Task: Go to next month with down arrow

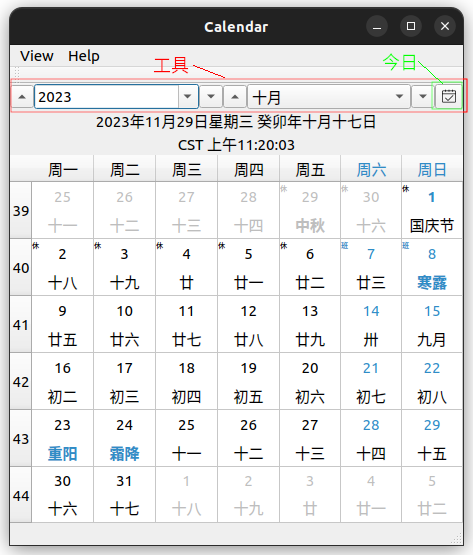Action: tap(422, 96)
